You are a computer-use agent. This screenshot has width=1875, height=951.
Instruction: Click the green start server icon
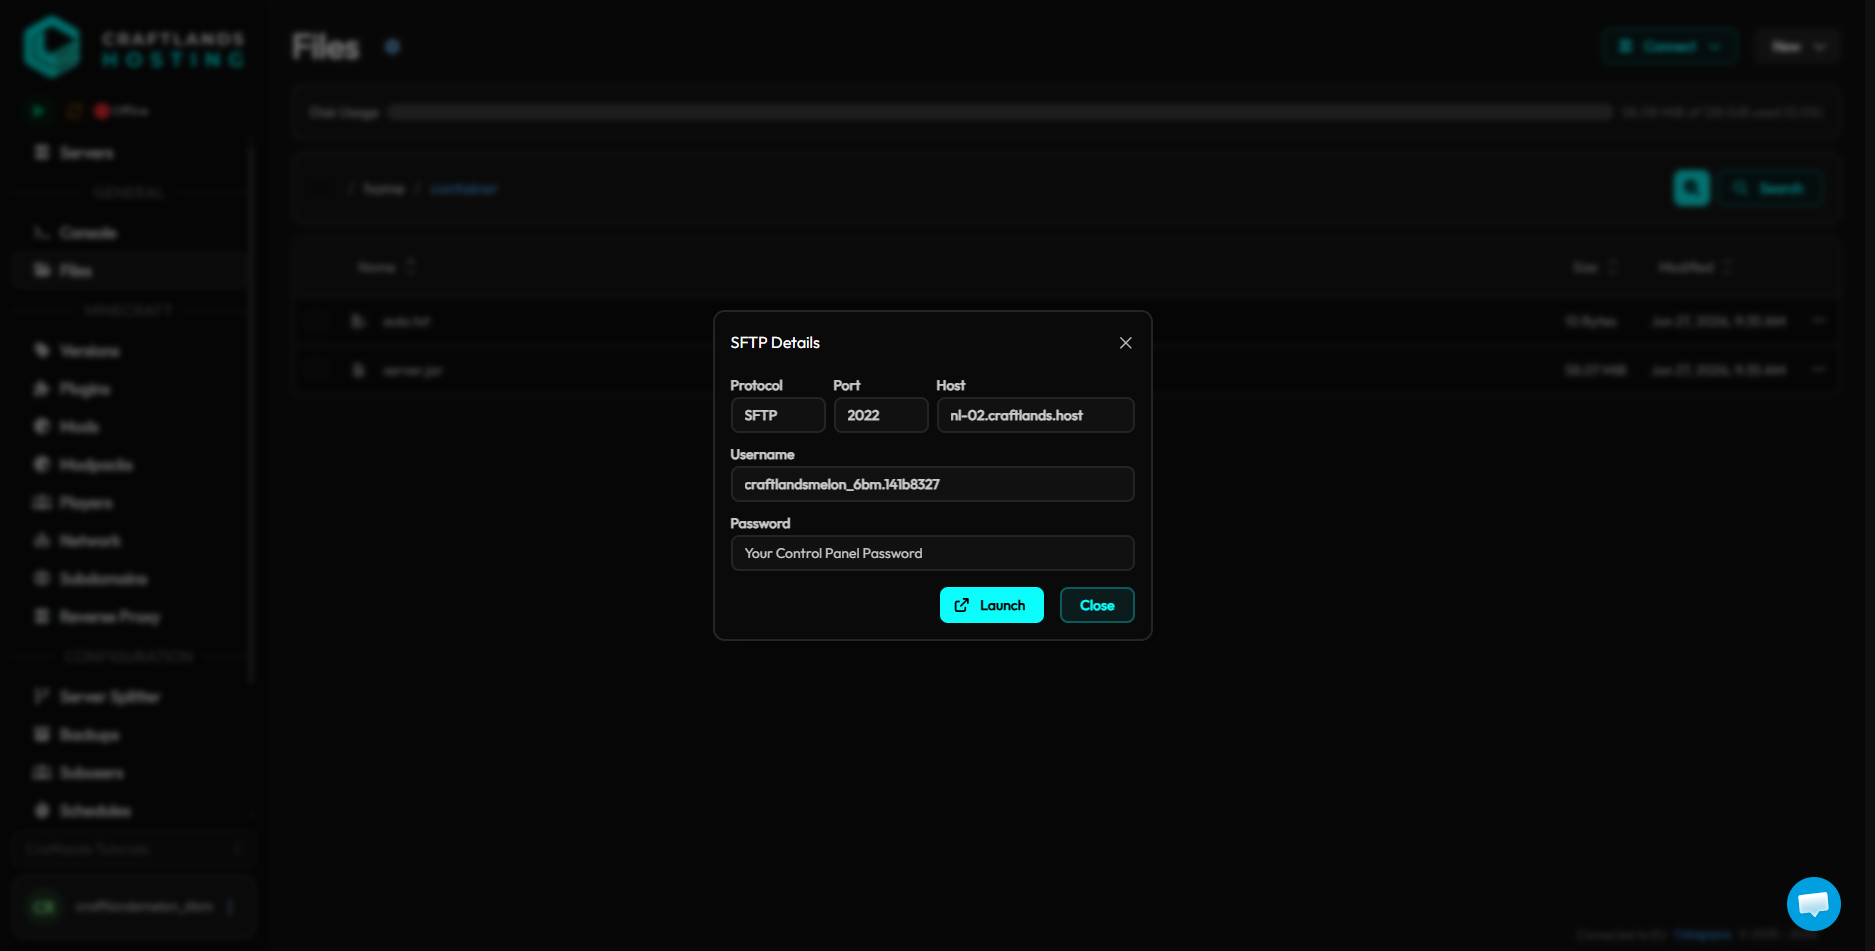pyautogui.click(x=38, y=111)
